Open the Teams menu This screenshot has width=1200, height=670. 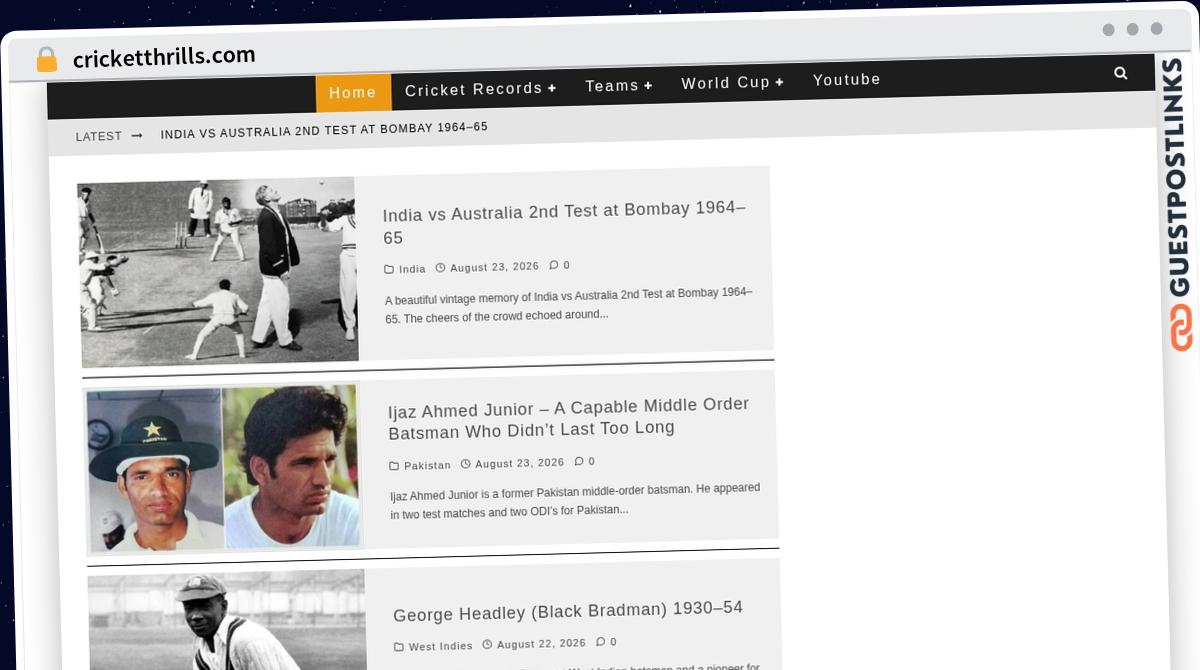(x=612, y=86)
